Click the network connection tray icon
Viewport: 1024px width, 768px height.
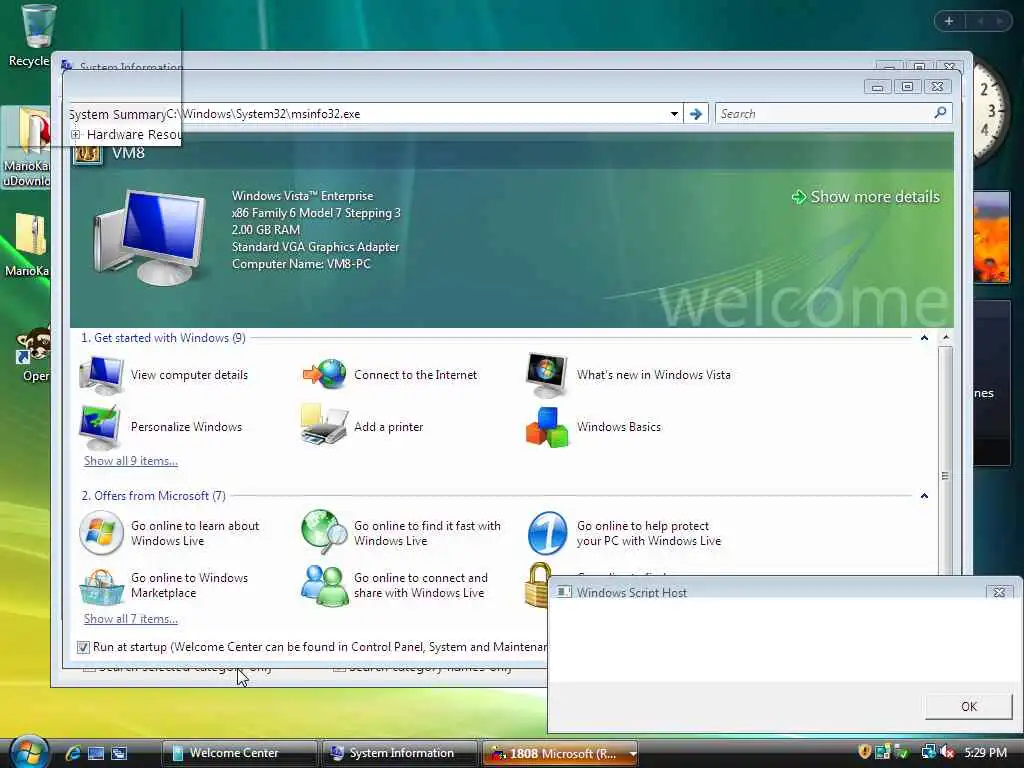coord(927,752)
